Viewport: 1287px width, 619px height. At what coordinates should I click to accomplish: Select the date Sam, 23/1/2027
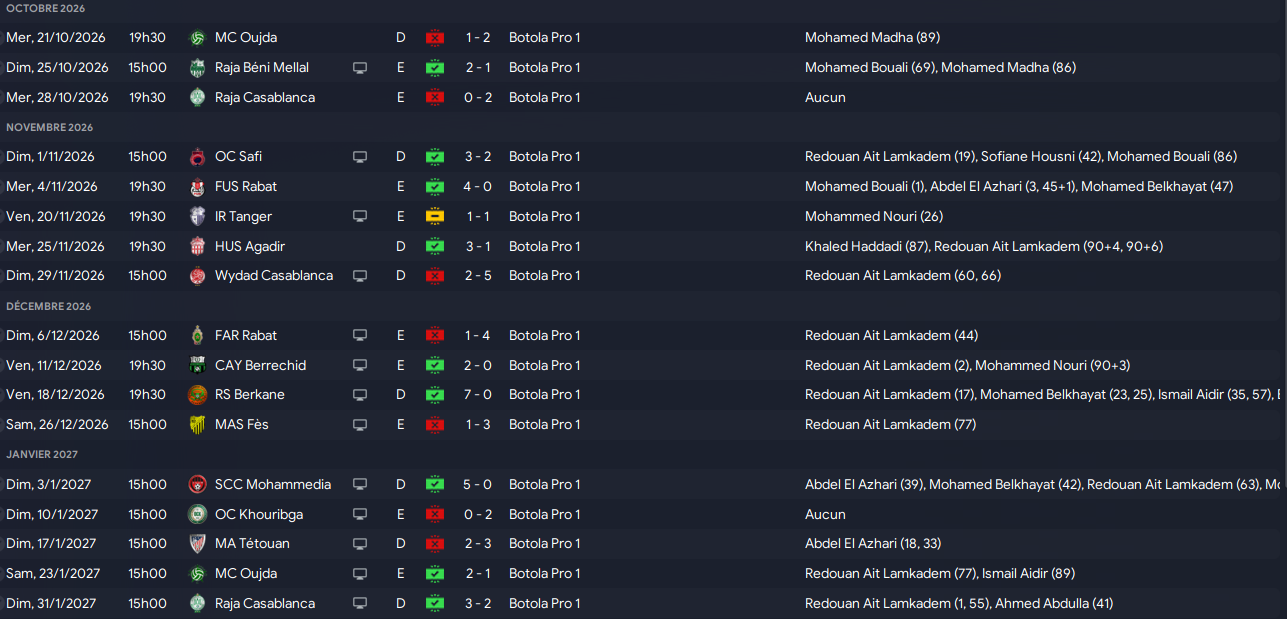[x=53, y=574]
